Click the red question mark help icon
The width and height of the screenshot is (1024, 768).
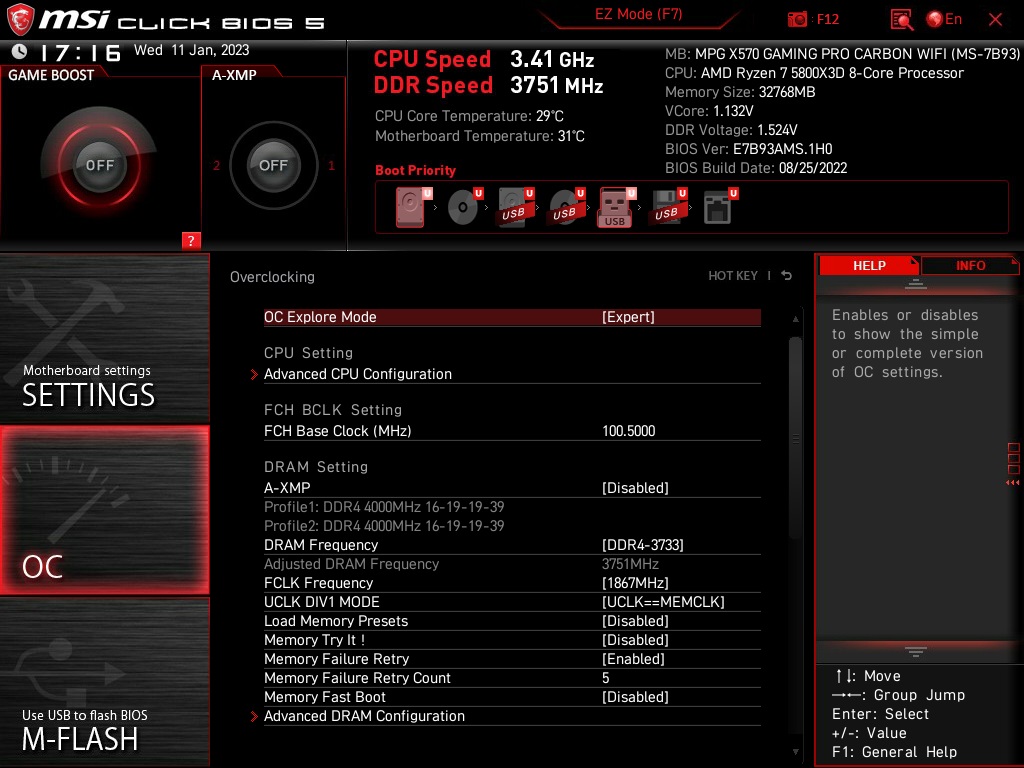(191, 240)
